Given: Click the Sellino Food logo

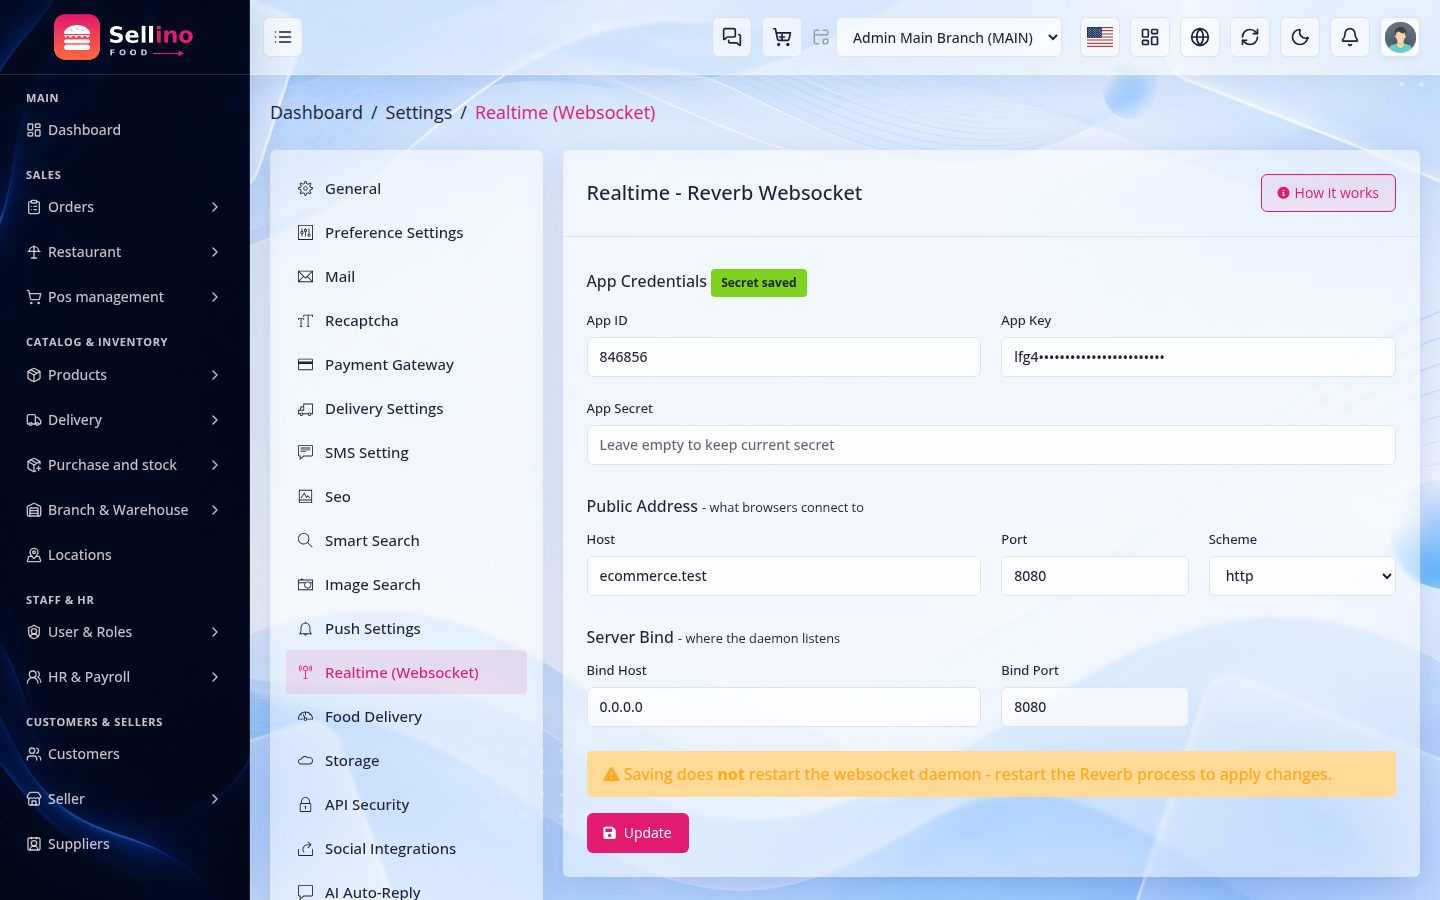Looking at the screenshot, I should click(124, 37).
